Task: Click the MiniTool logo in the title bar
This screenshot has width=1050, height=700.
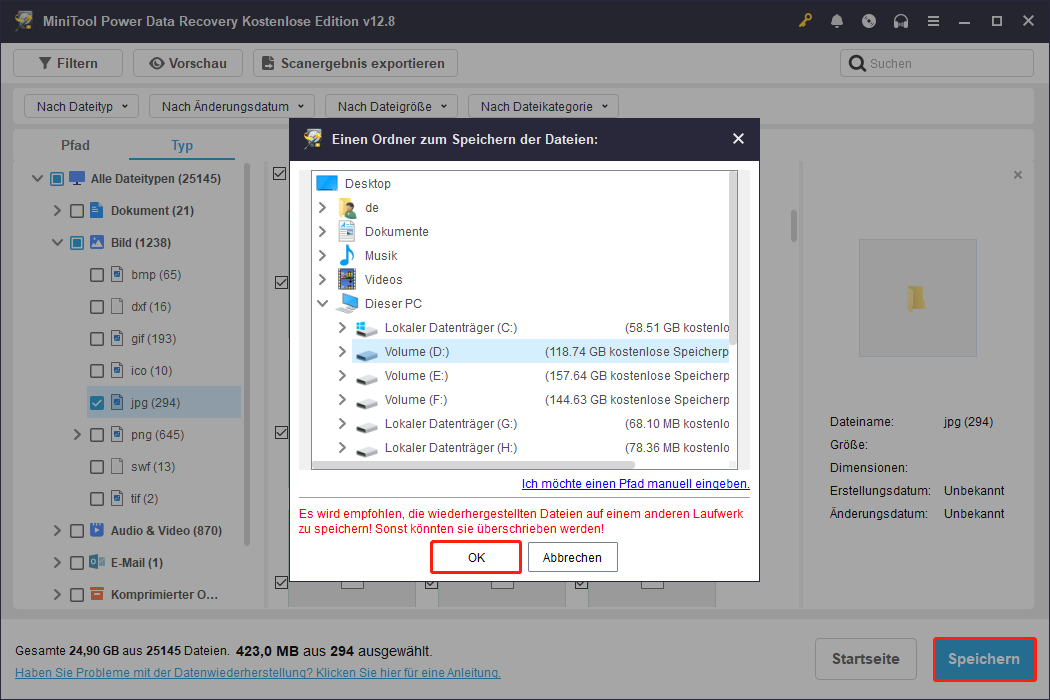Action: 22,20
